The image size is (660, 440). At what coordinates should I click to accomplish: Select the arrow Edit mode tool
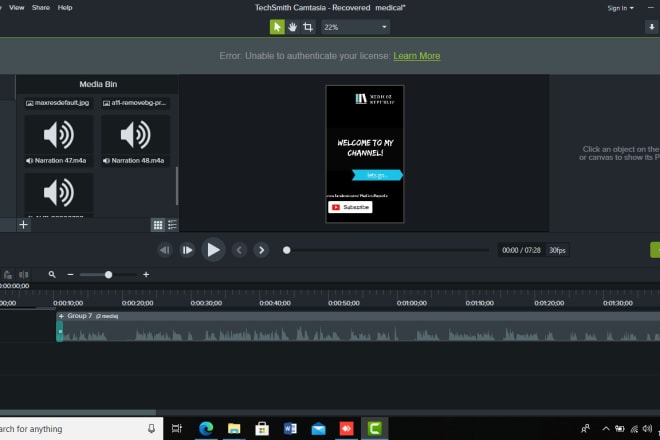coord(277,27)
